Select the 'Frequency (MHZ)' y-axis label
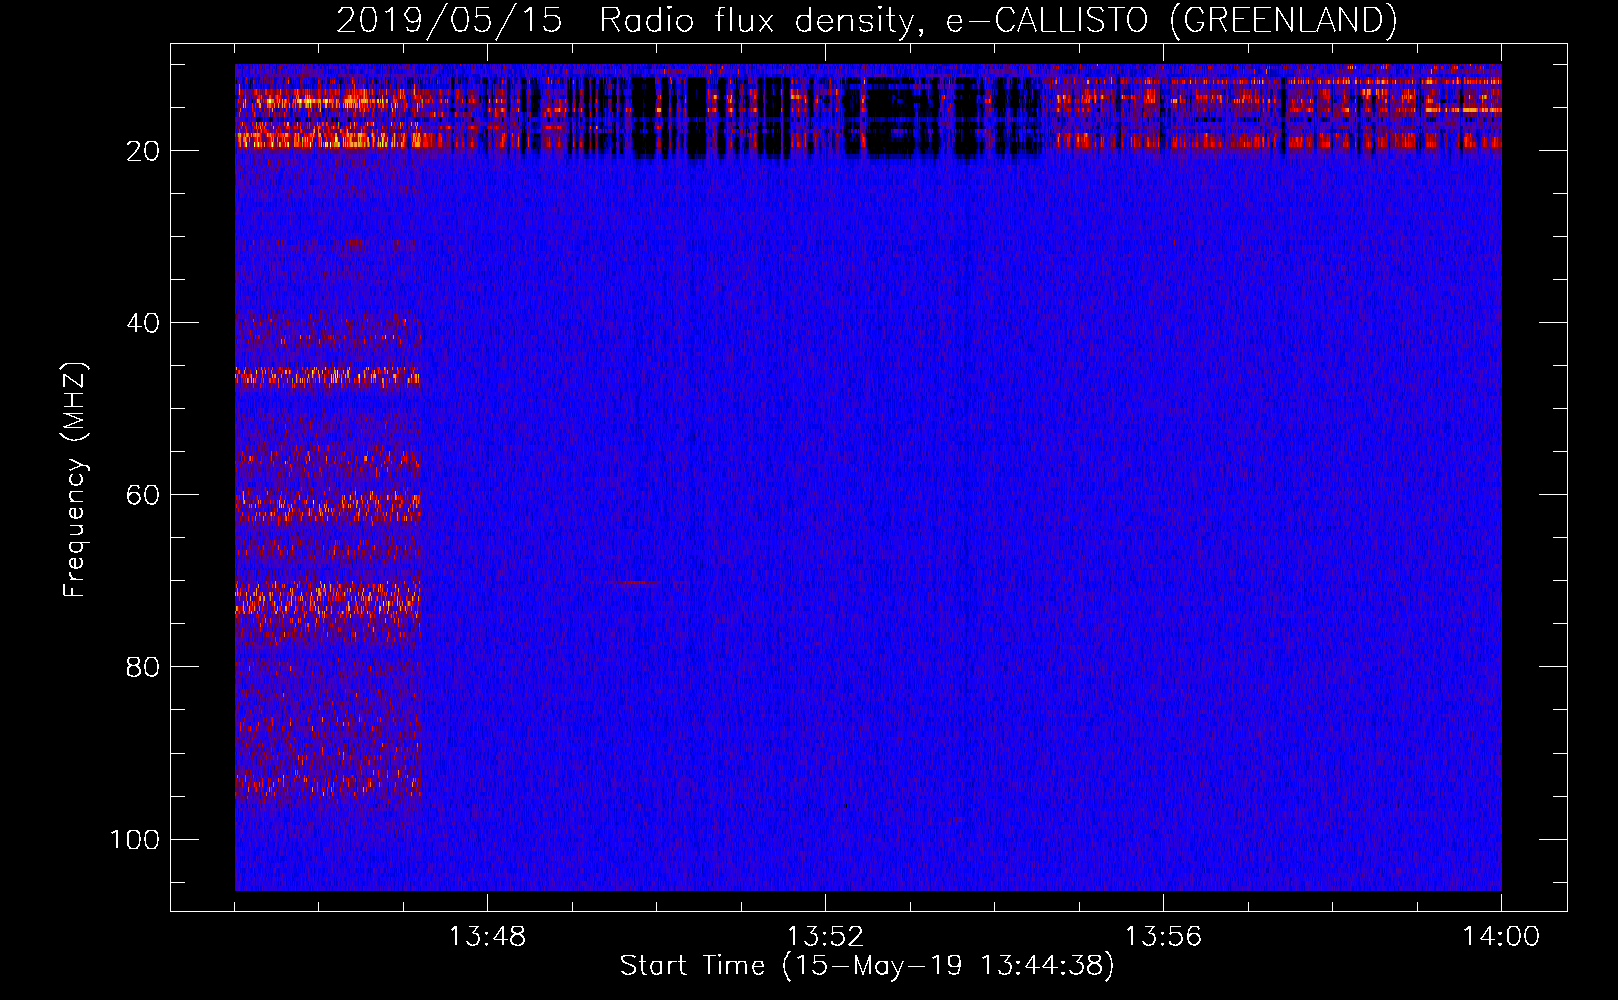Image resolution: width=1618 pixels, height=1000 pixels. [x=75, y=479]
